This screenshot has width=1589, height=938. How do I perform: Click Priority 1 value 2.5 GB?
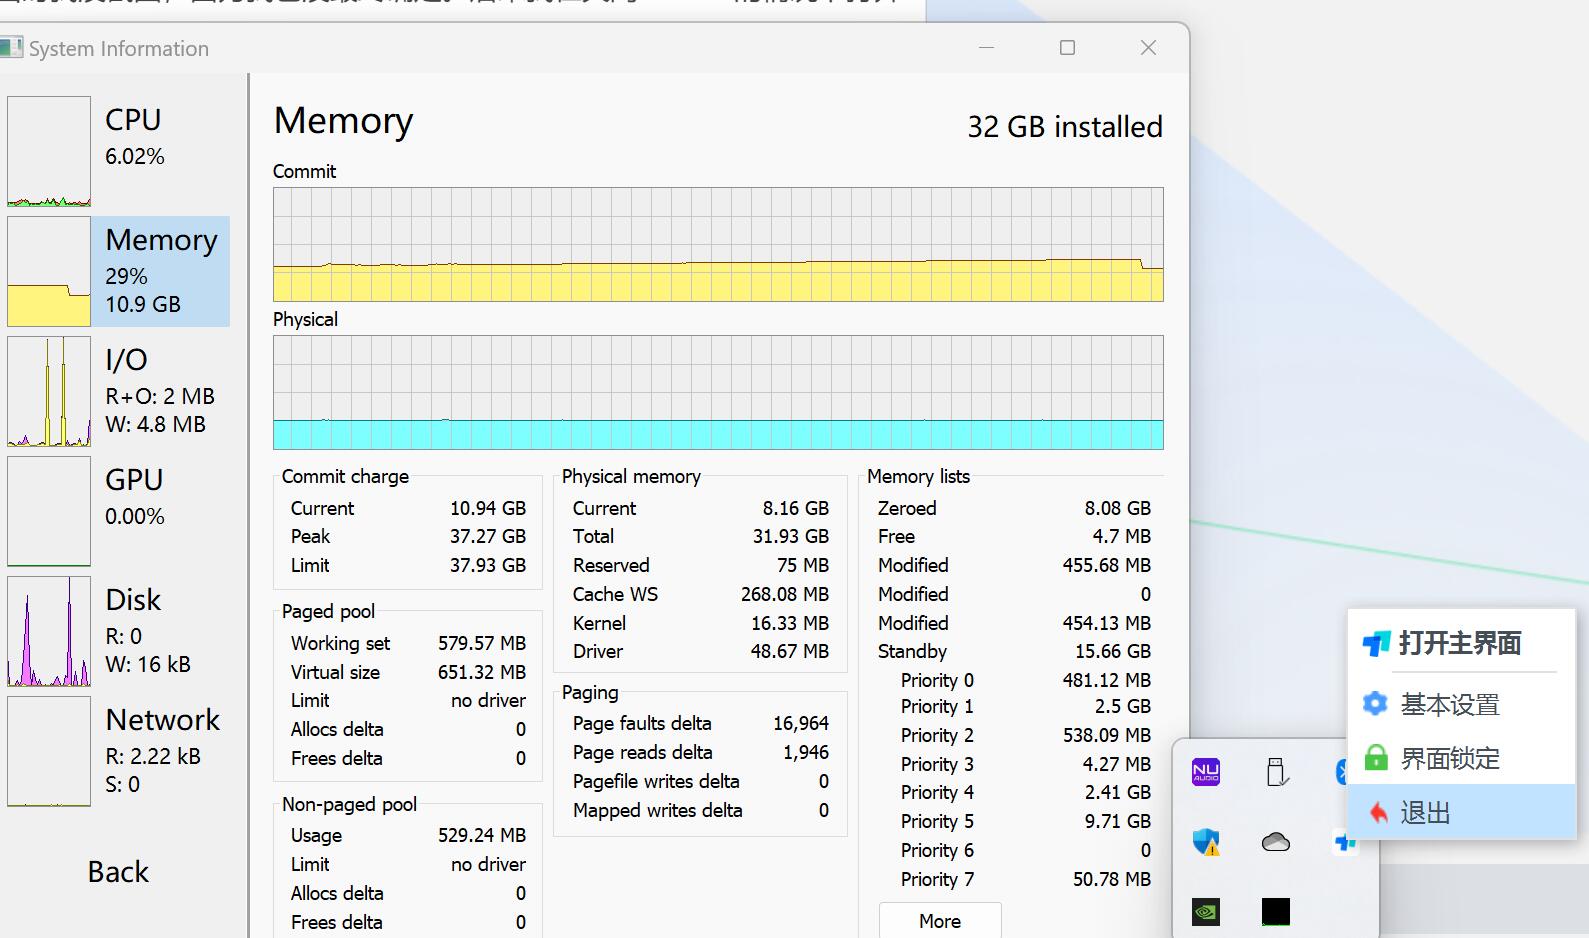[x=1122, y=707]
